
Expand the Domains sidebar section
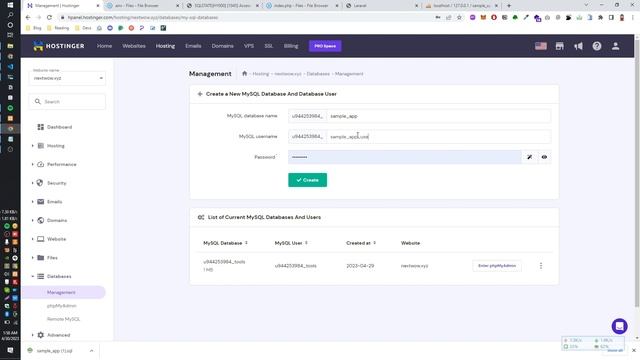tap(33, 220)
